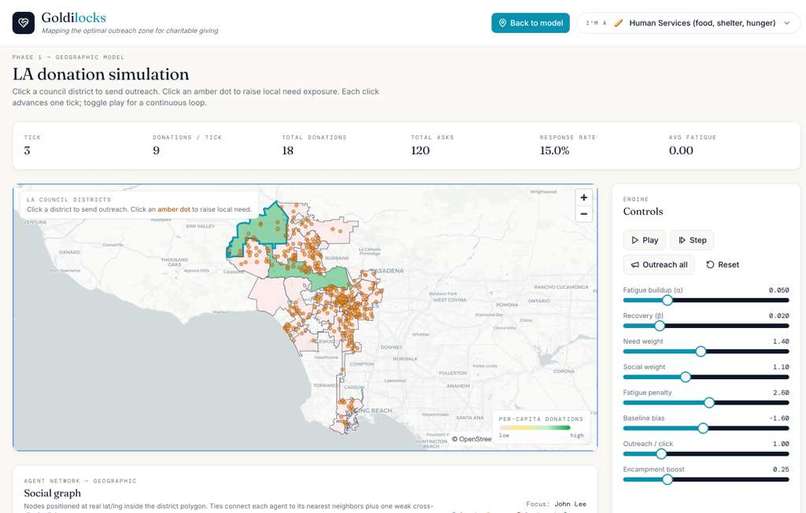
Task: Advance one tick with Step
Action: tap(692, 240)
